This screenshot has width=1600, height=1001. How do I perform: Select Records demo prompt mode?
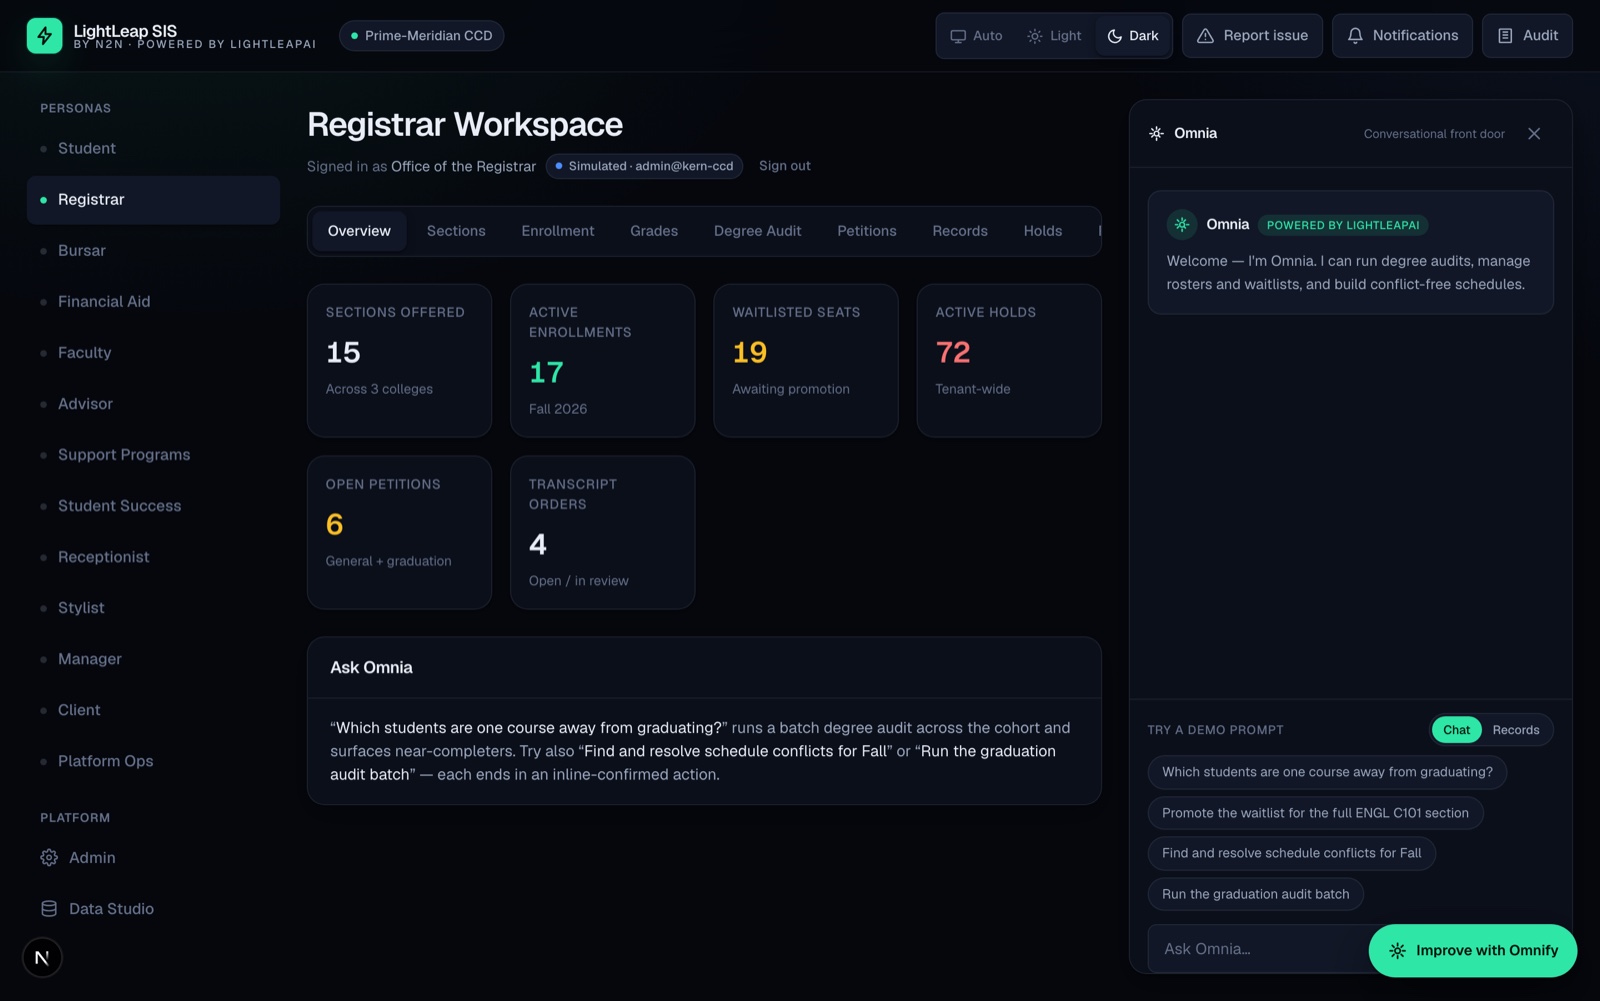tap(1516, 730)
